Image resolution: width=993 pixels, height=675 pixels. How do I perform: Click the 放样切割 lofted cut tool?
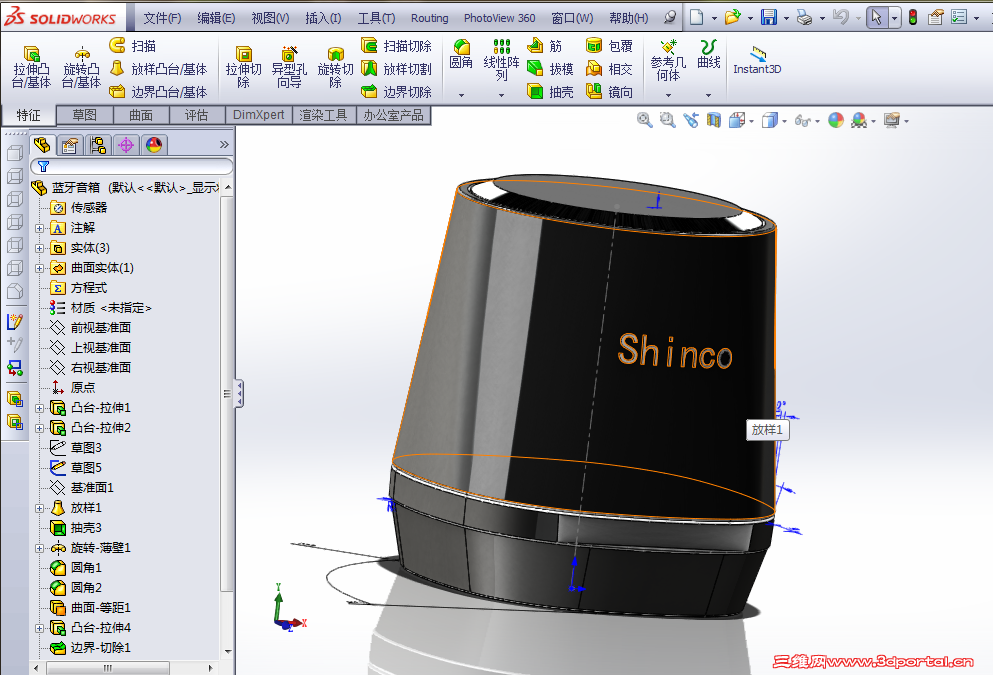click(396, 69)
